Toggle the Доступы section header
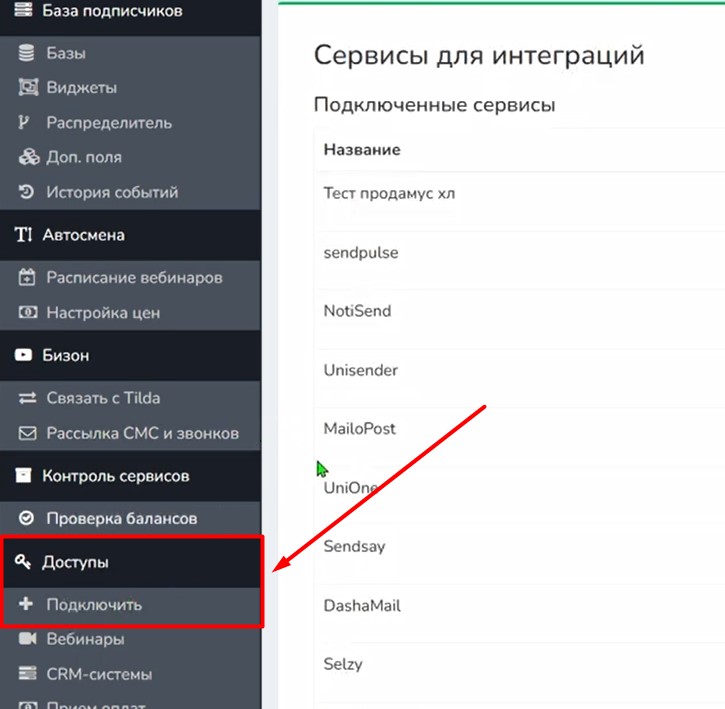725x709 pixels. pos(76,563)
